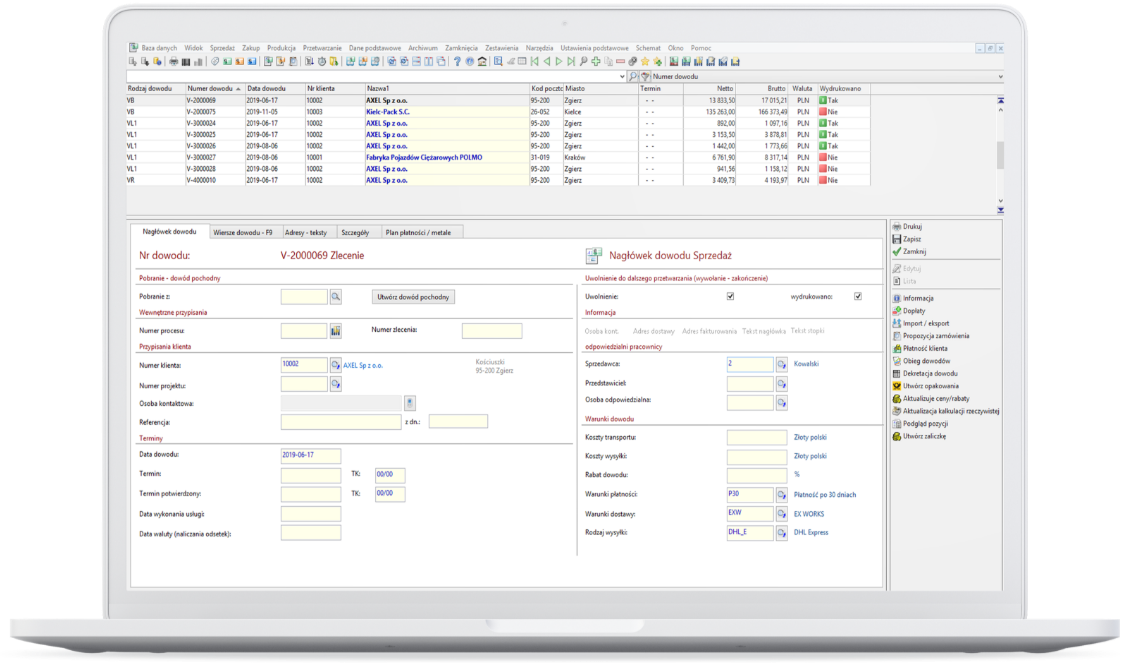Open the Produkcja menu
1129x663 pixels.
tap(282, 48)
